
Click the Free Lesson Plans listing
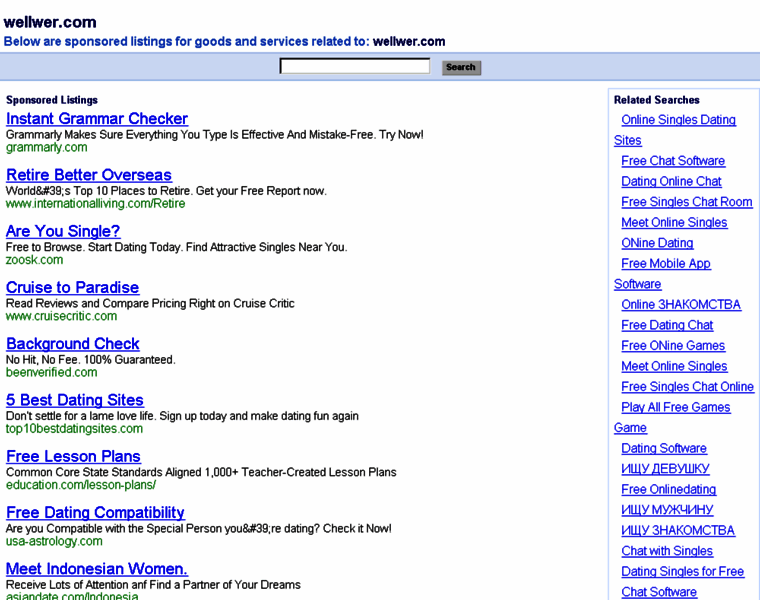click(x=73, y=456)
